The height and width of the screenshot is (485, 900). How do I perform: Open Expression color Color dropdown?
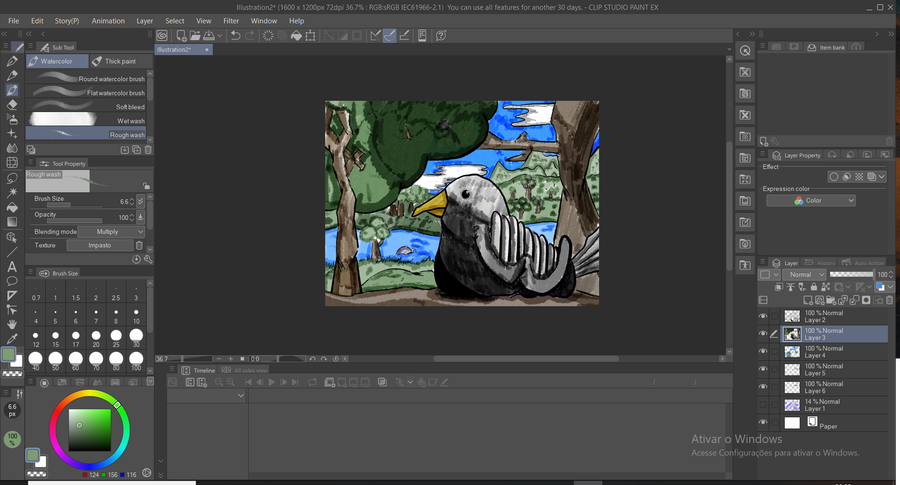click(x=811, y=200)
